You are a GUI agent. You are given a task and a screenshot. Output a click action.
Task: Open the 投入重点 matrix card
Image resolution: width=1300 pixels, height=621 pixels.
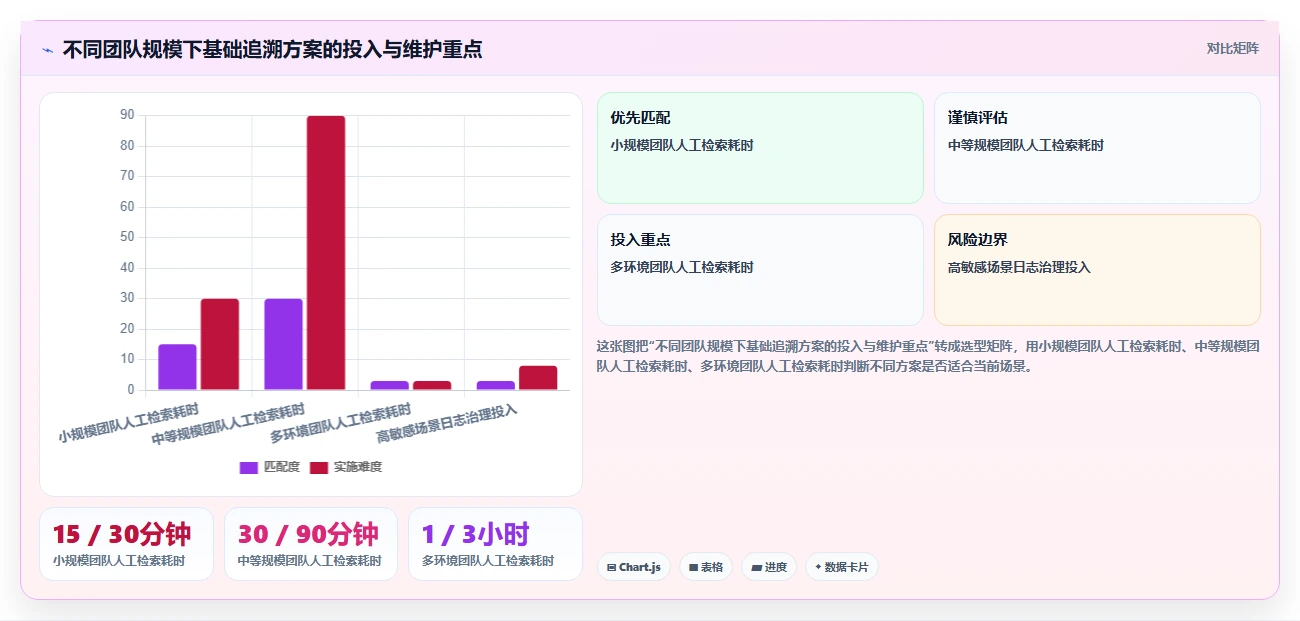tap(760, 270)
